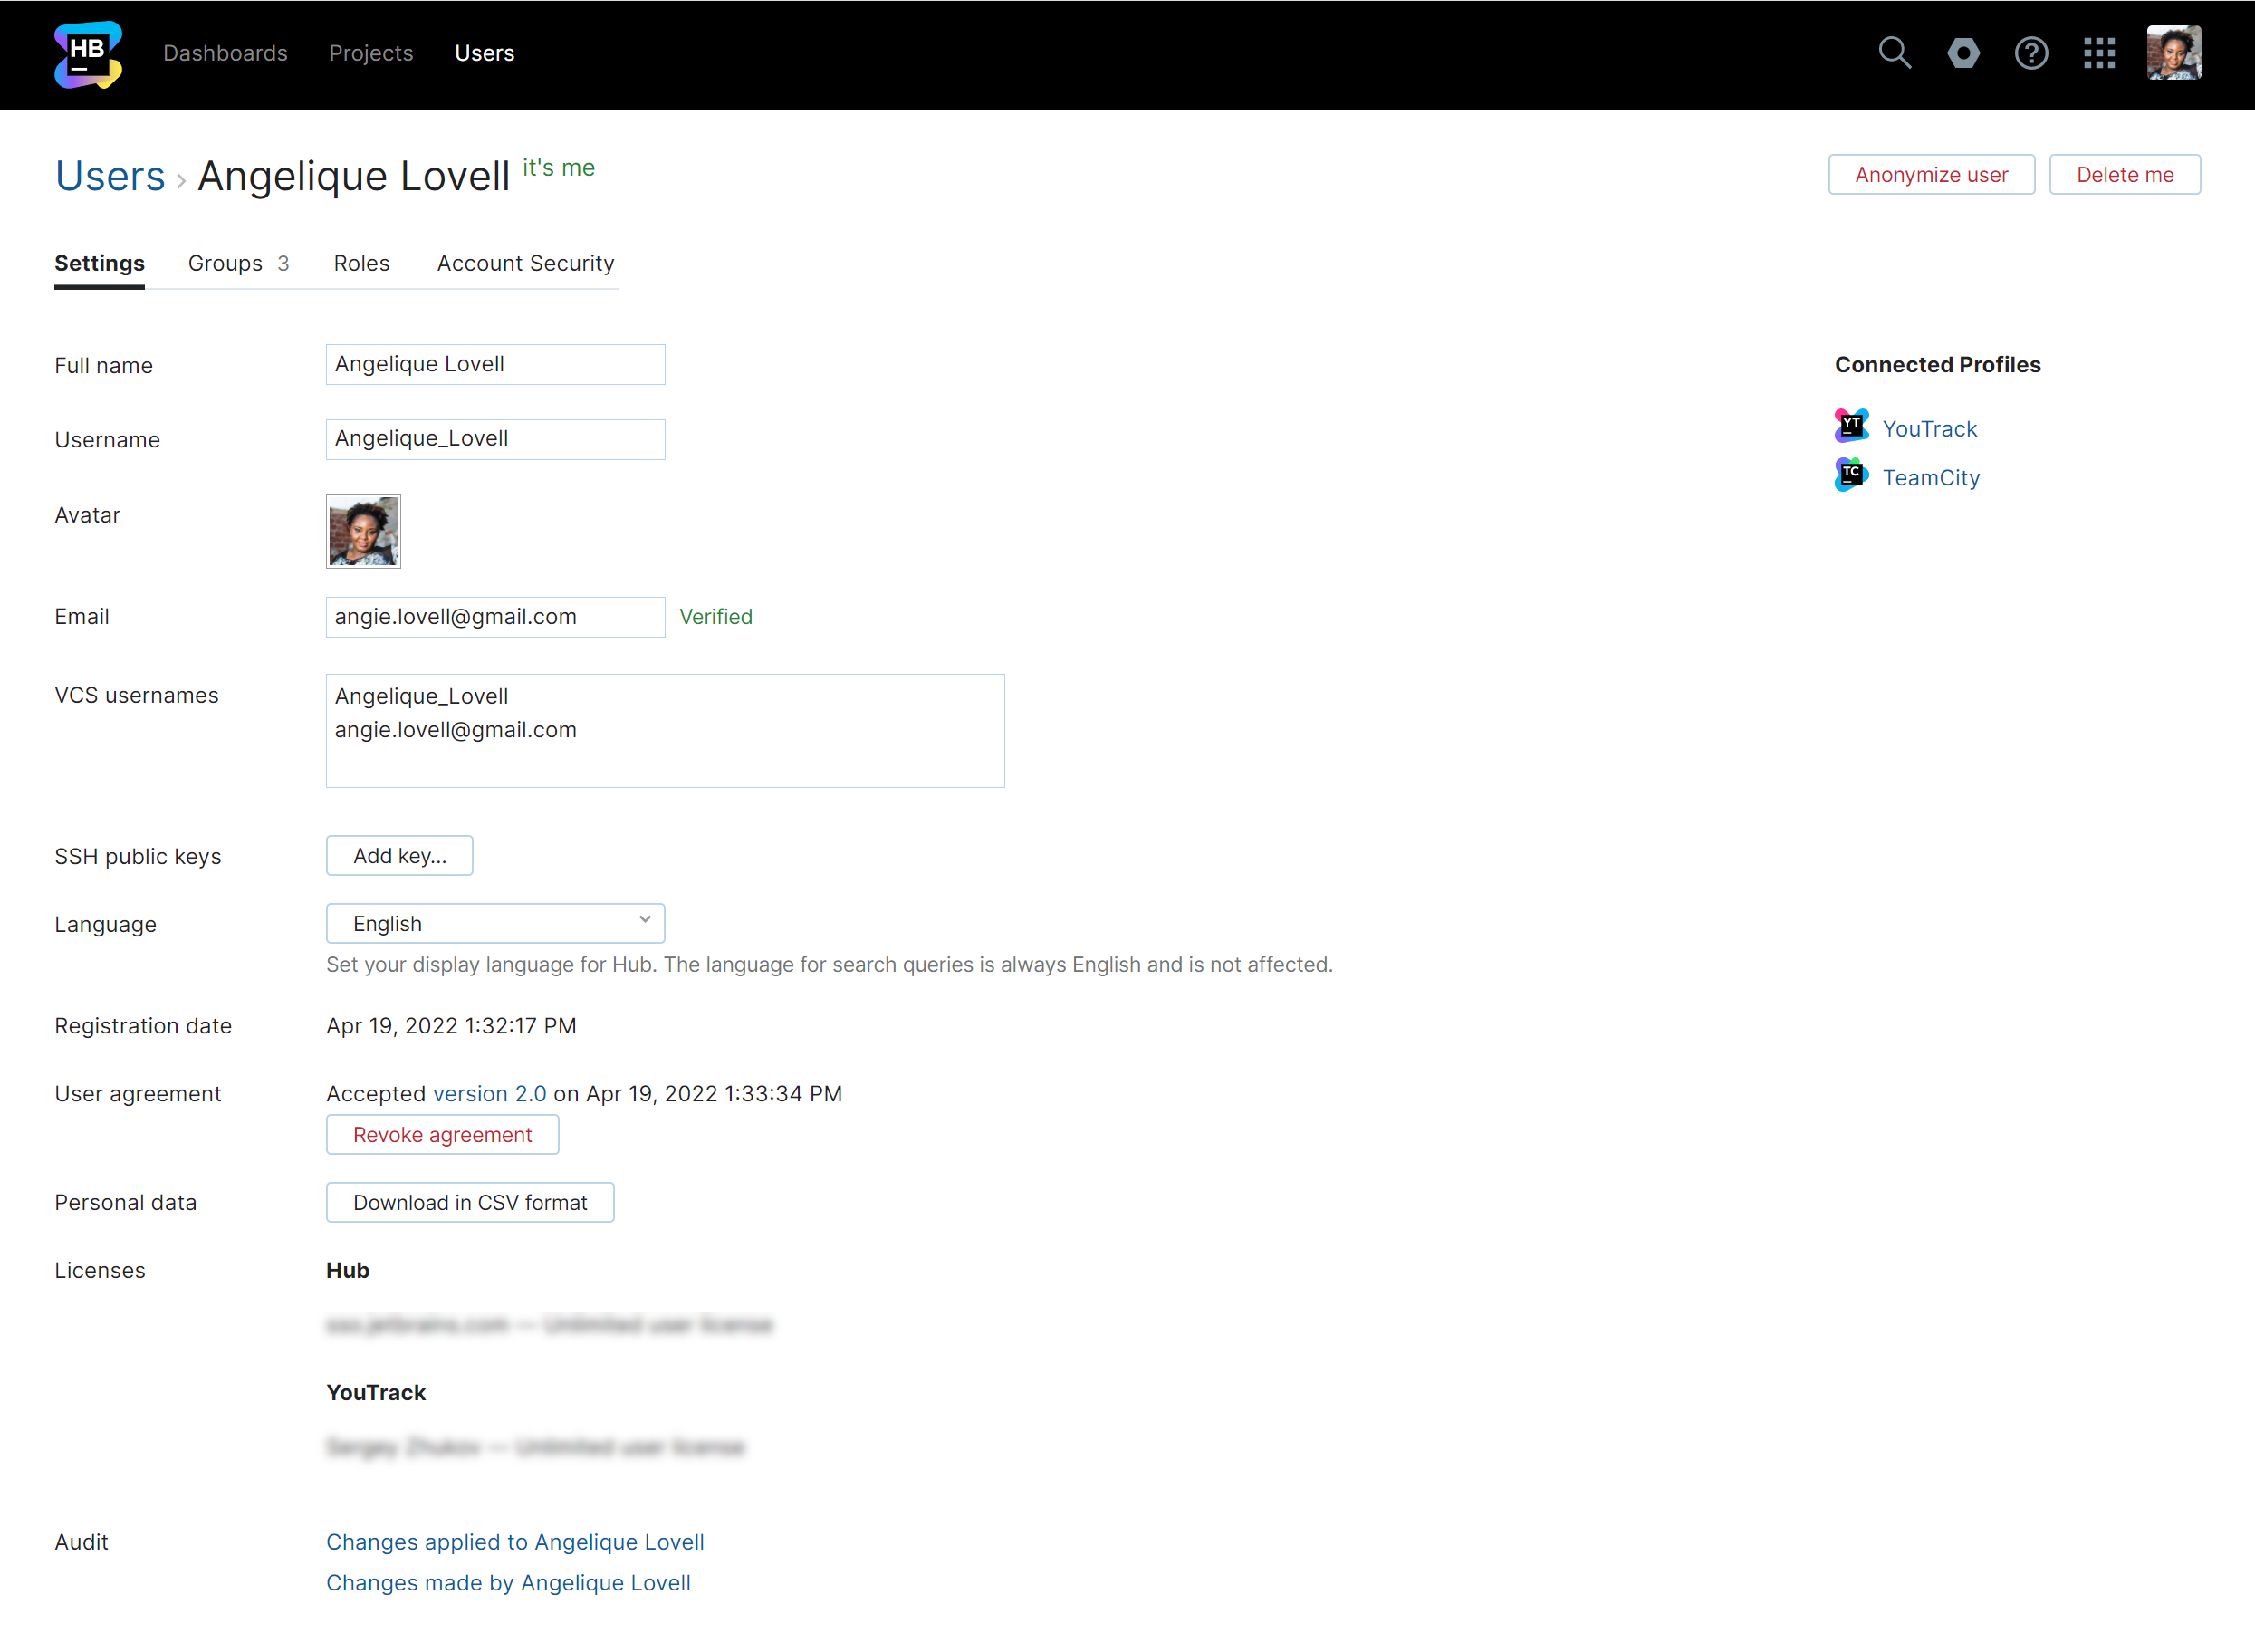Click the help question mark icon
Viewport: 2255px width, 1652px height.
tap(2031, 53)
